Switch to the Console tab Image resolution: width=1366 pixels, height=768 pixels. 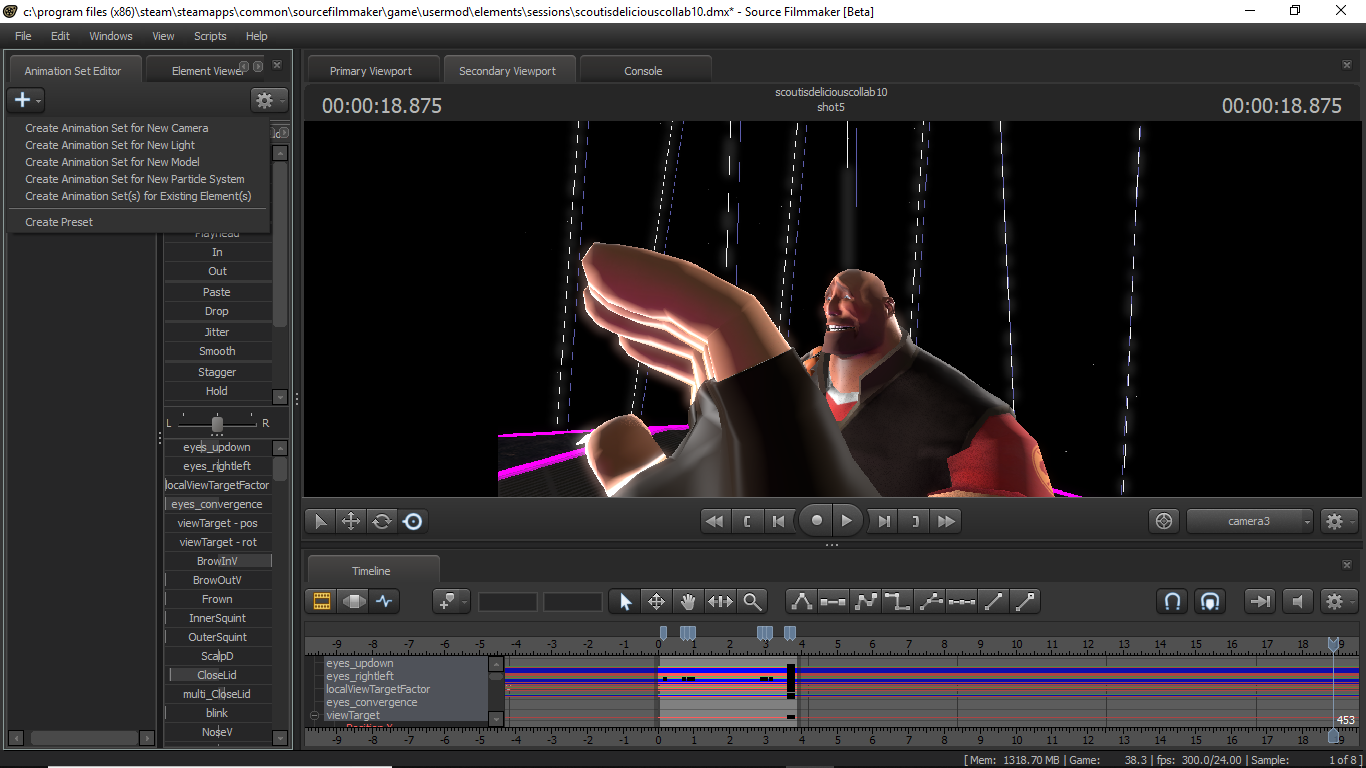(644, 71)
